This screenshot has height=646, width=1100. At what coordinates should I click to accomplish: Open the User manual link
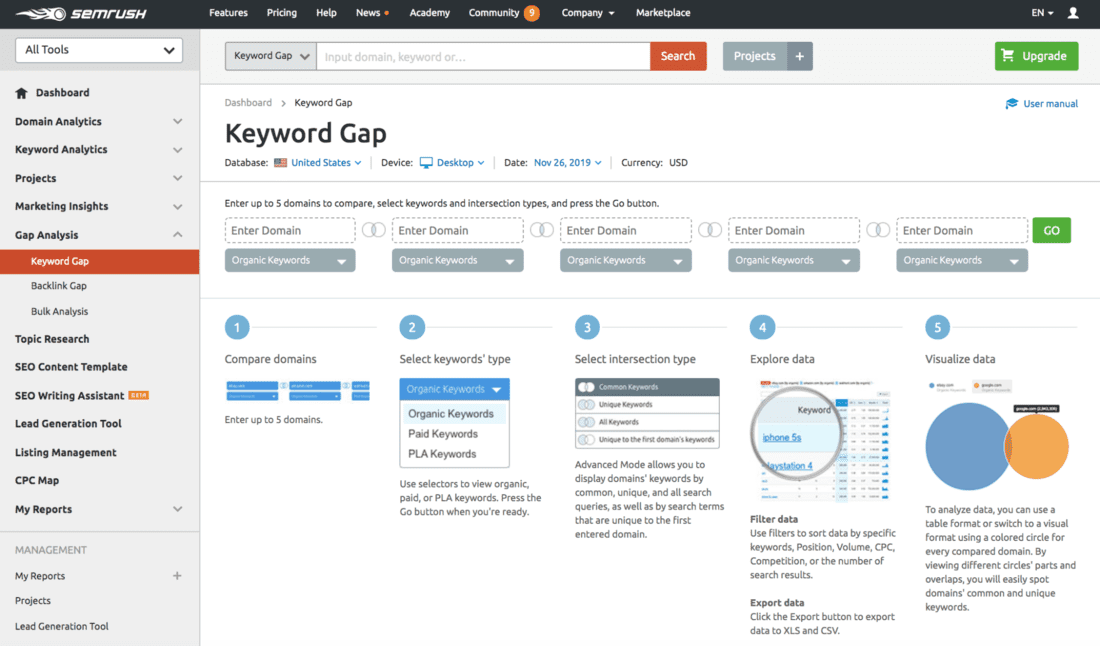click(1048, 103)
